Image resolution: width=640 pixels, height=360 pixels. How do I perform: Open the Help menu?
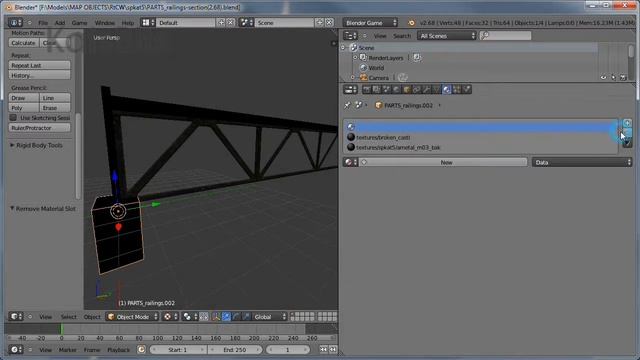tap(128, 23)
